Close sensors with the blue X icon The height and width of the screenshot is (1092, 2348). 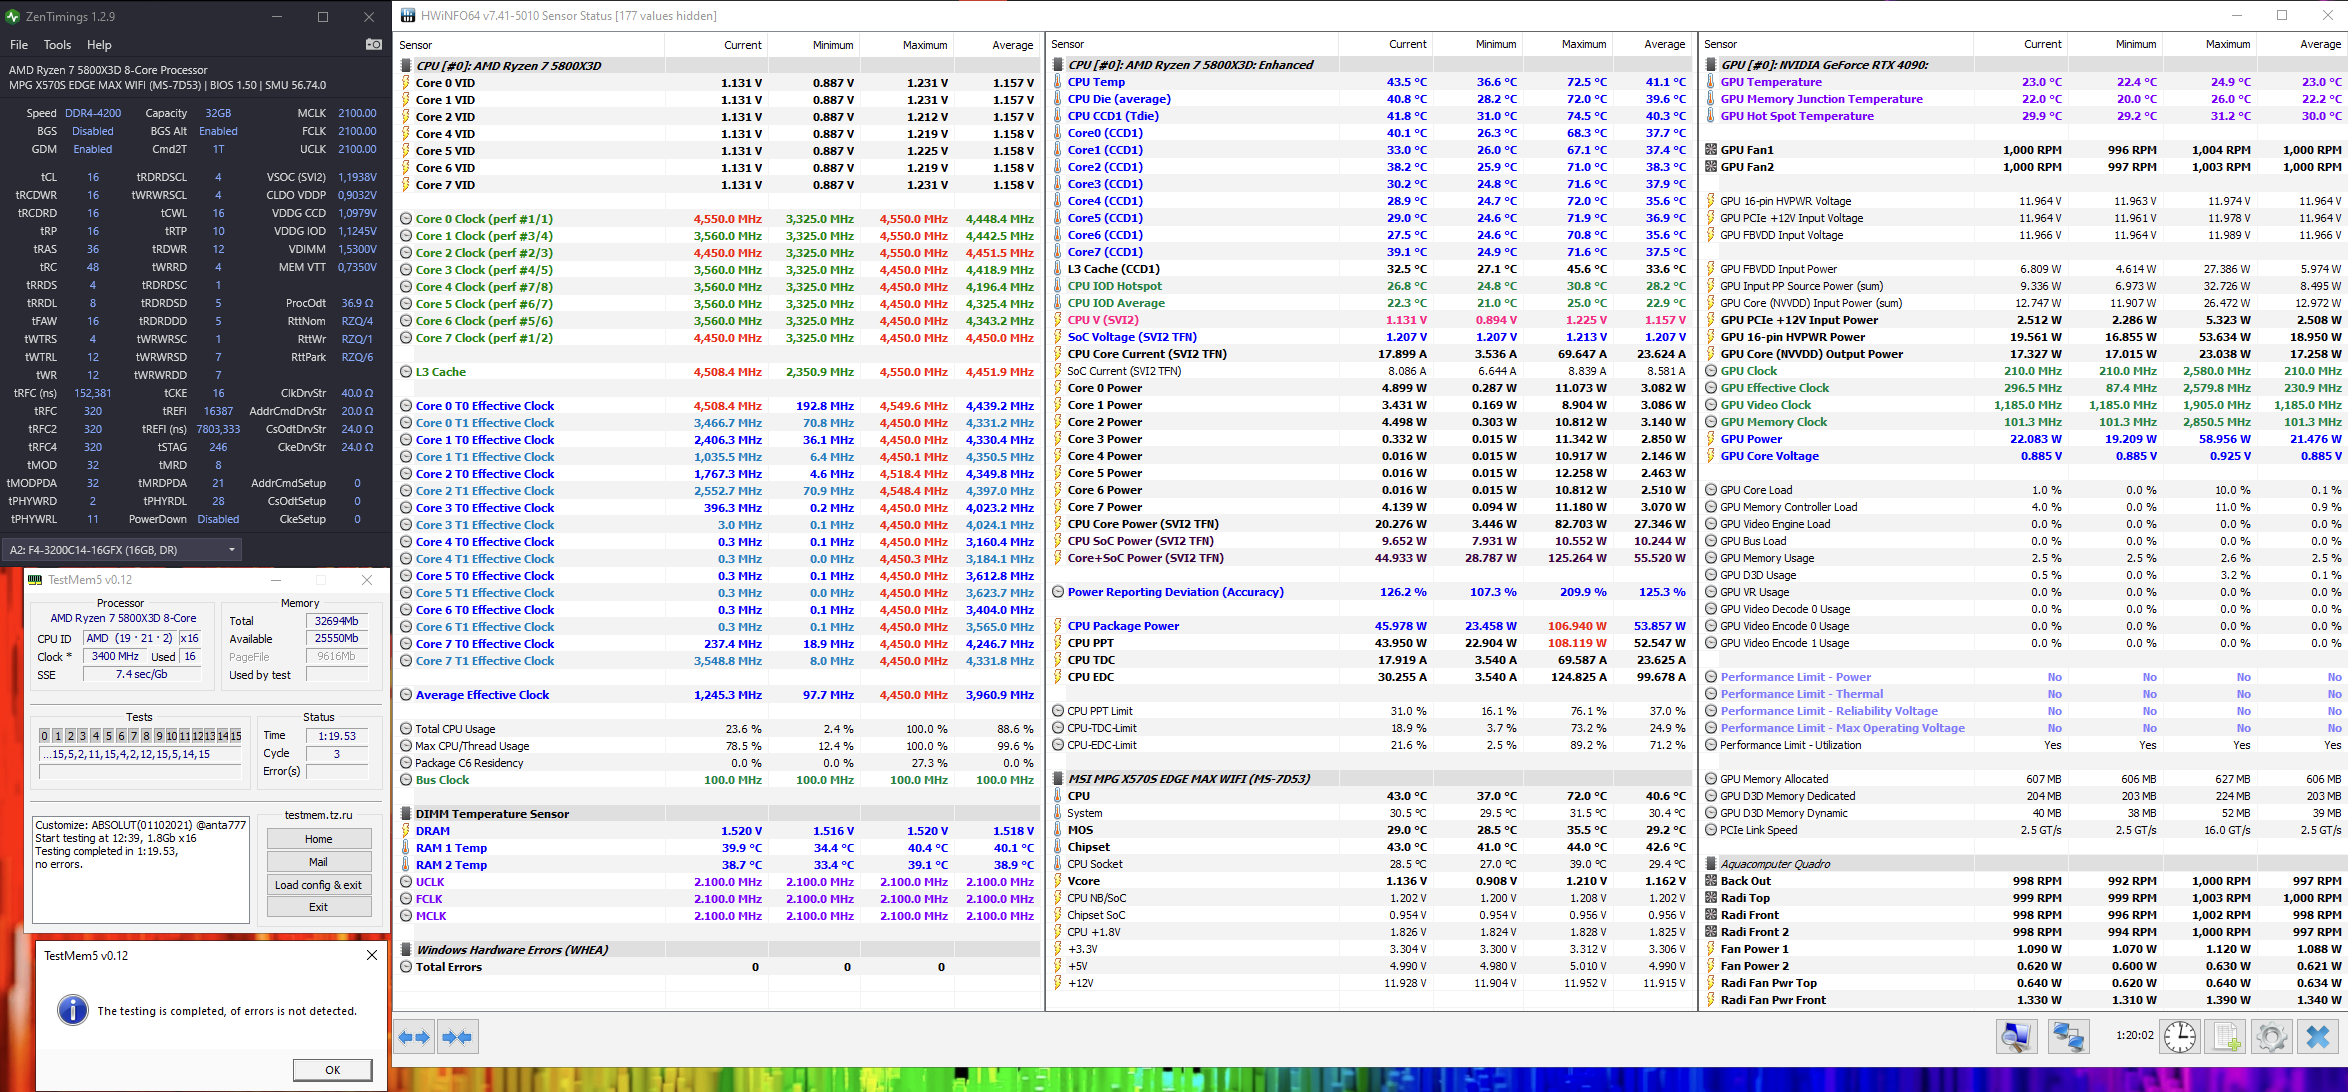click(x=2318, y=1036)
